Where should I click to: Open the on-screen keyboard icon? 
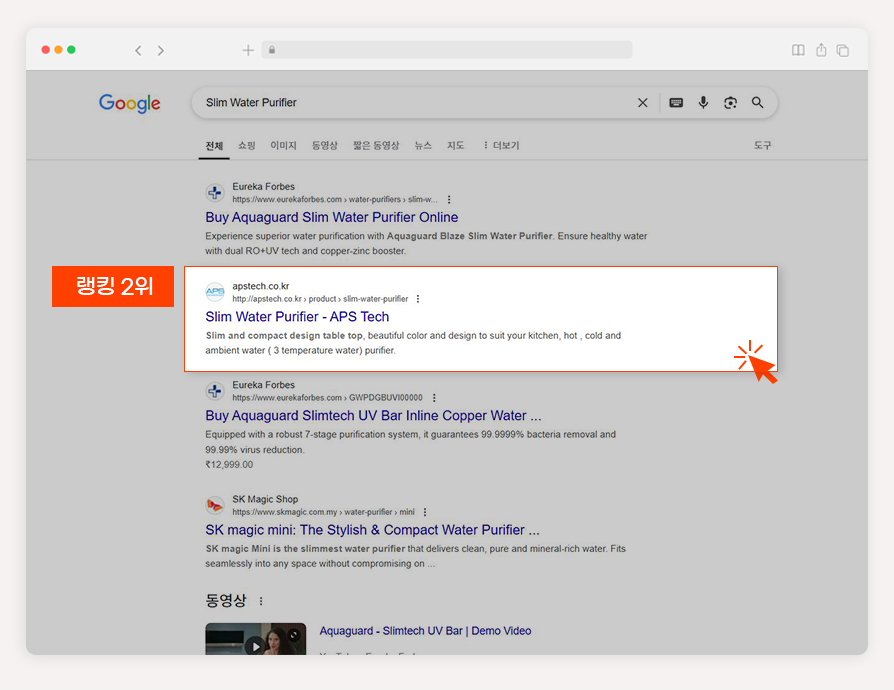[676, 103]
